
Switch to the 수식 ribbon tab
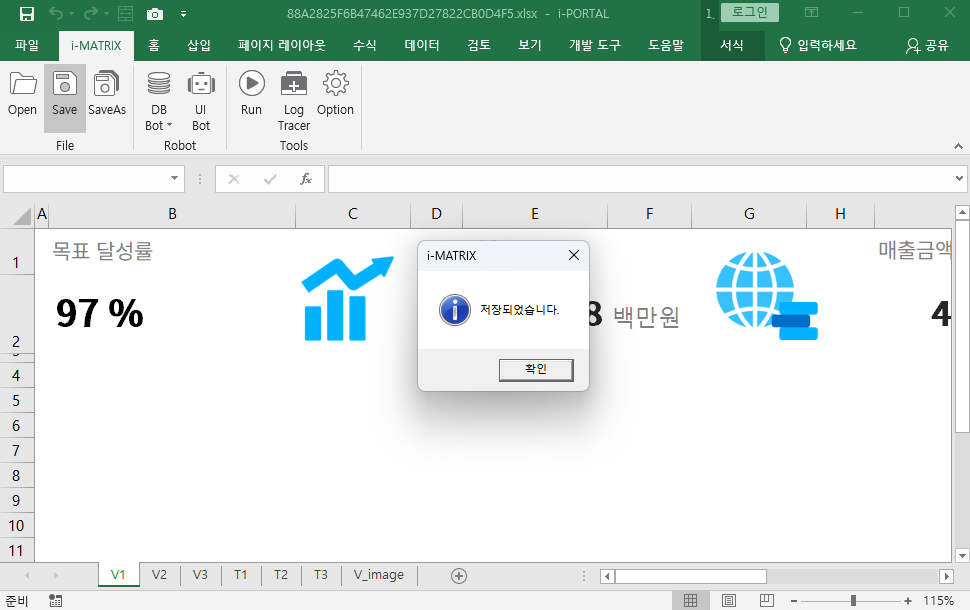365,46
